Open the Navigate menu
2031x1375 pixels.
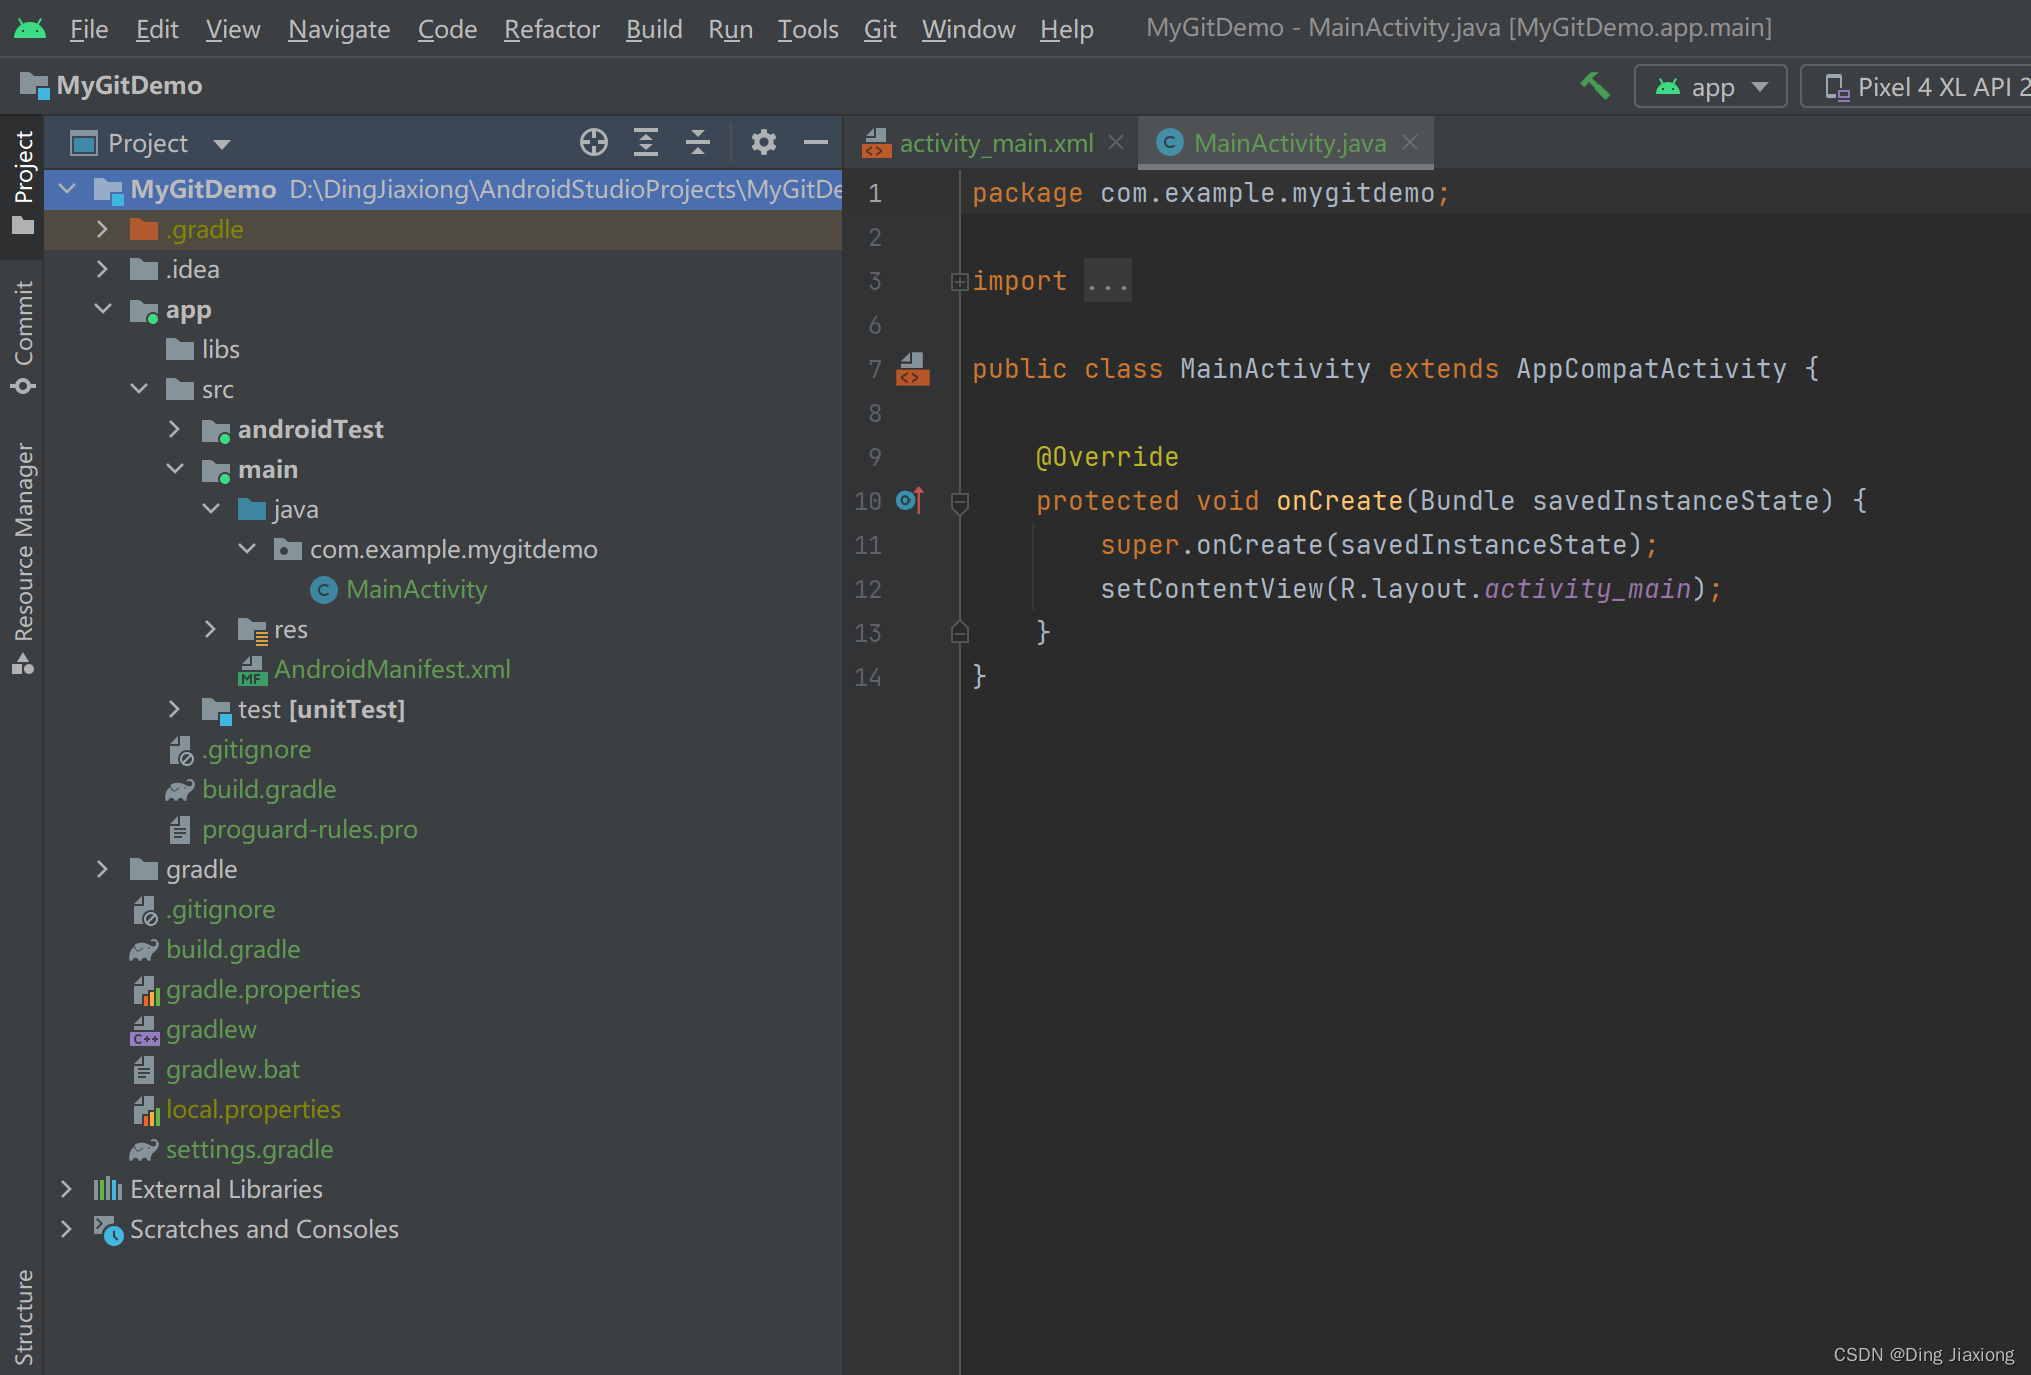339,29
